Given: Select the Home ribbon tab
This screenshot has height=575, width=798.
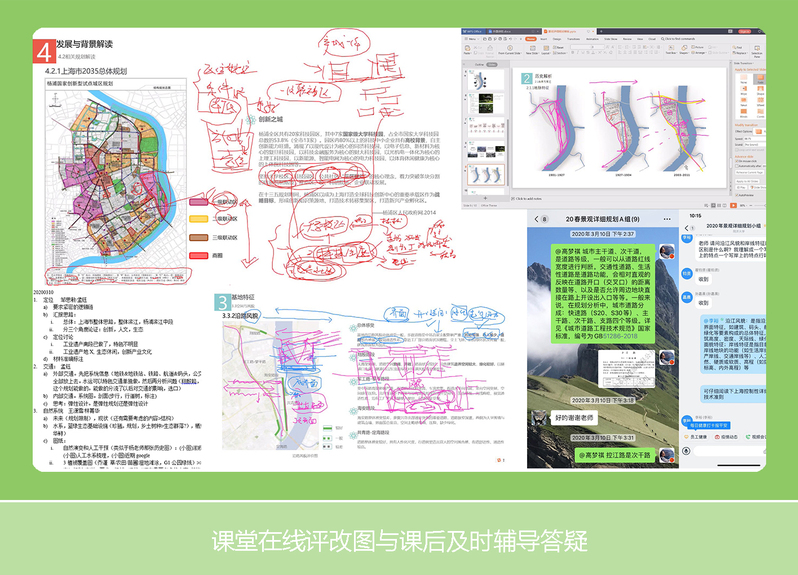Looking at the screenshot, I should pyautogui.click(x=531, y=39).
